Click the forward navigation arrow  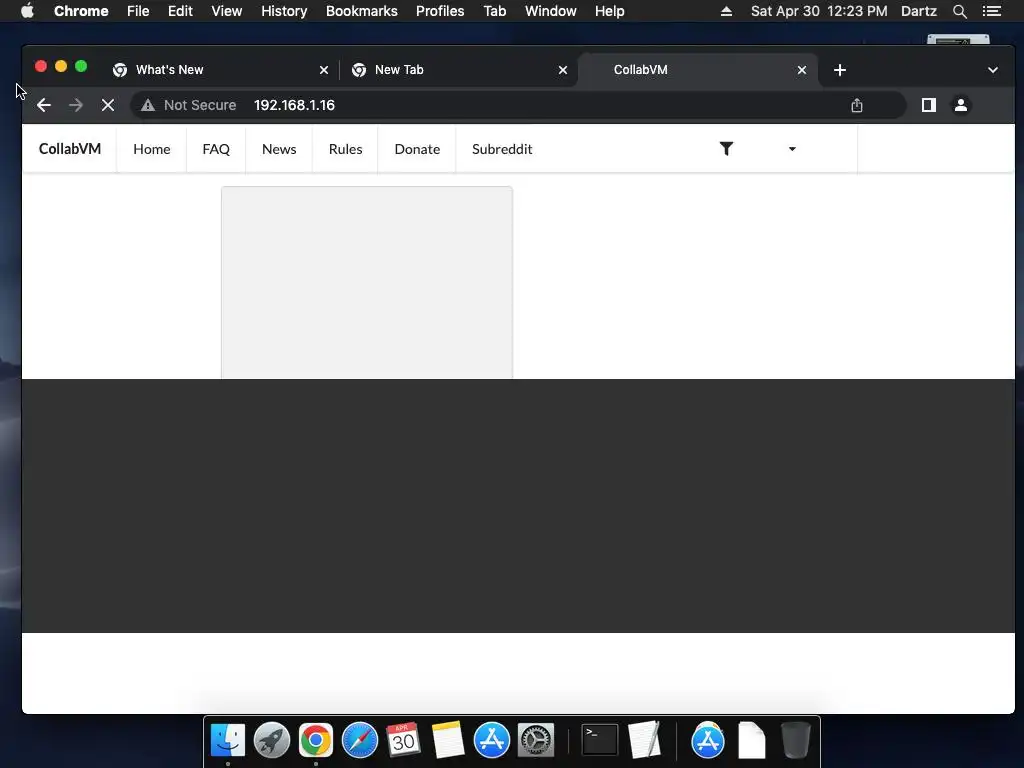[76, 105]
